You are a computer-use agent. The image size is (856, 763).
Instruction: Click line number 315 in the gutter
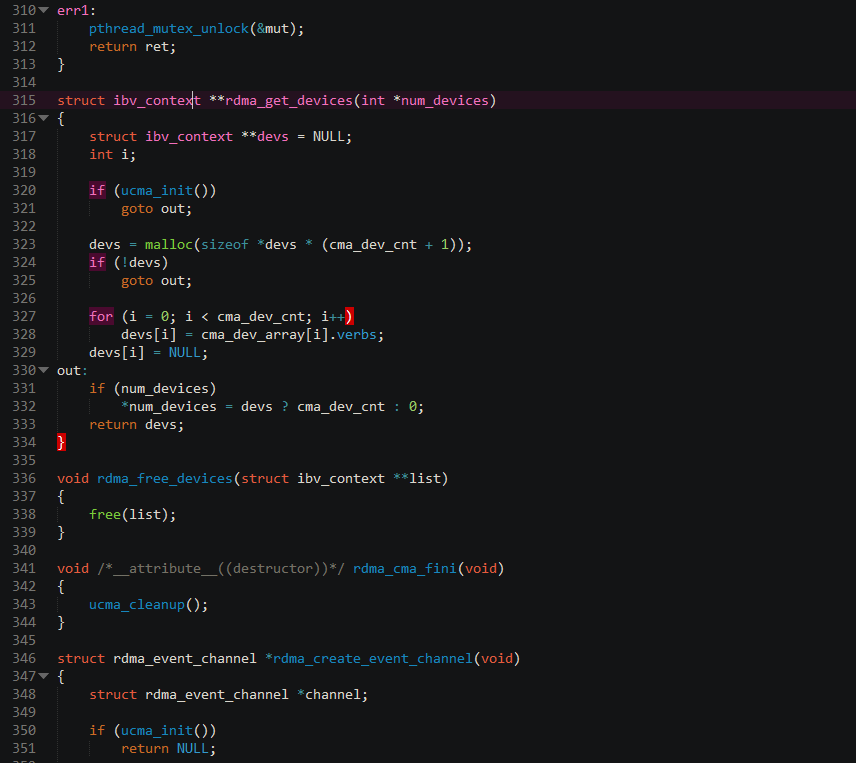coord(24,100)
